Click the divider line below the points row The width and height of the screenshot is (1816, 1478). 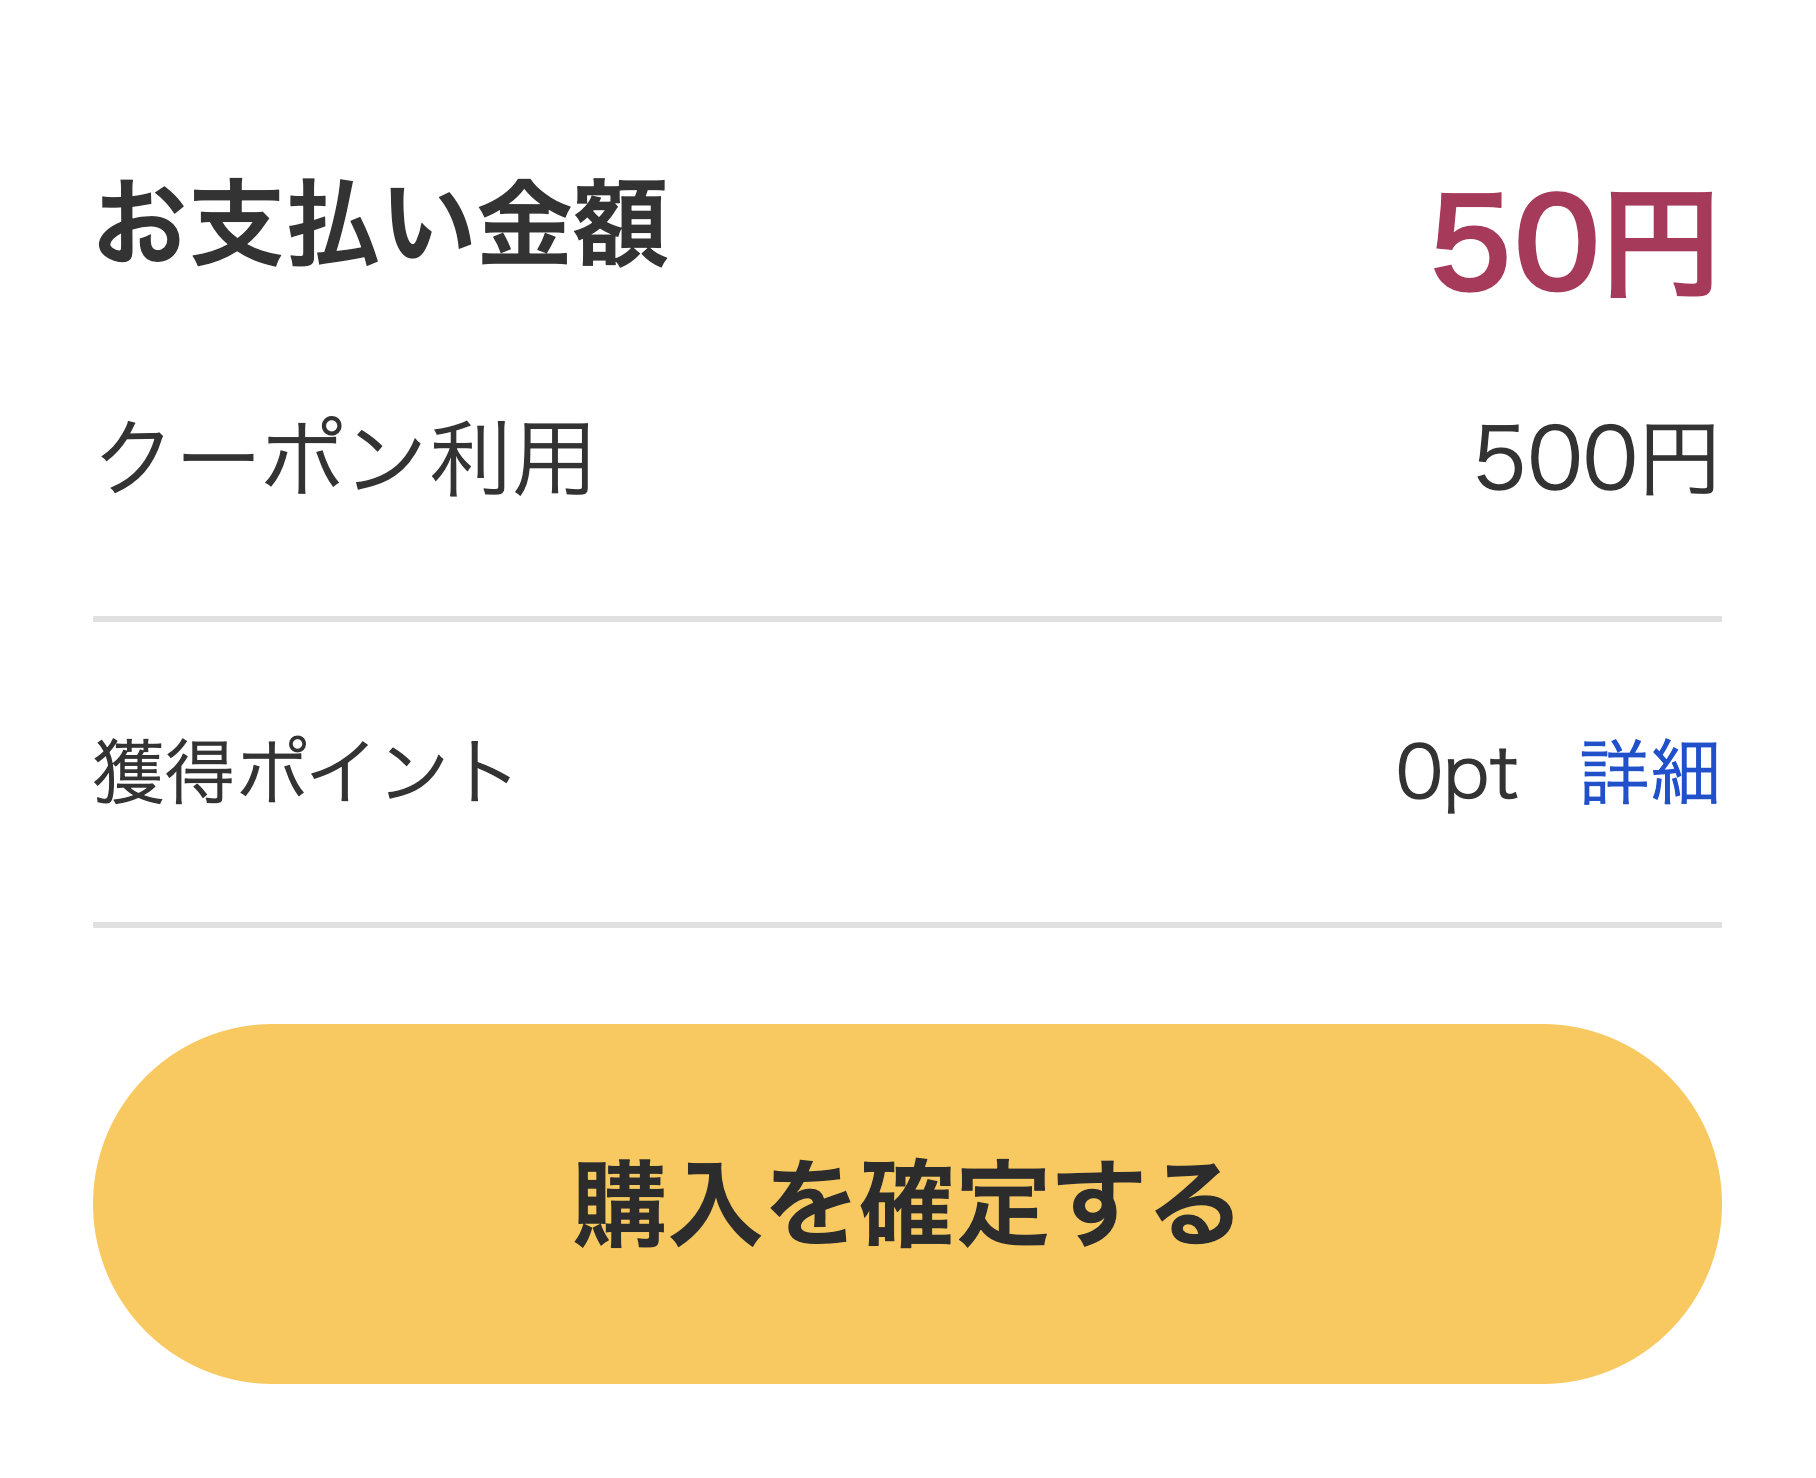(x=906, y=925)
